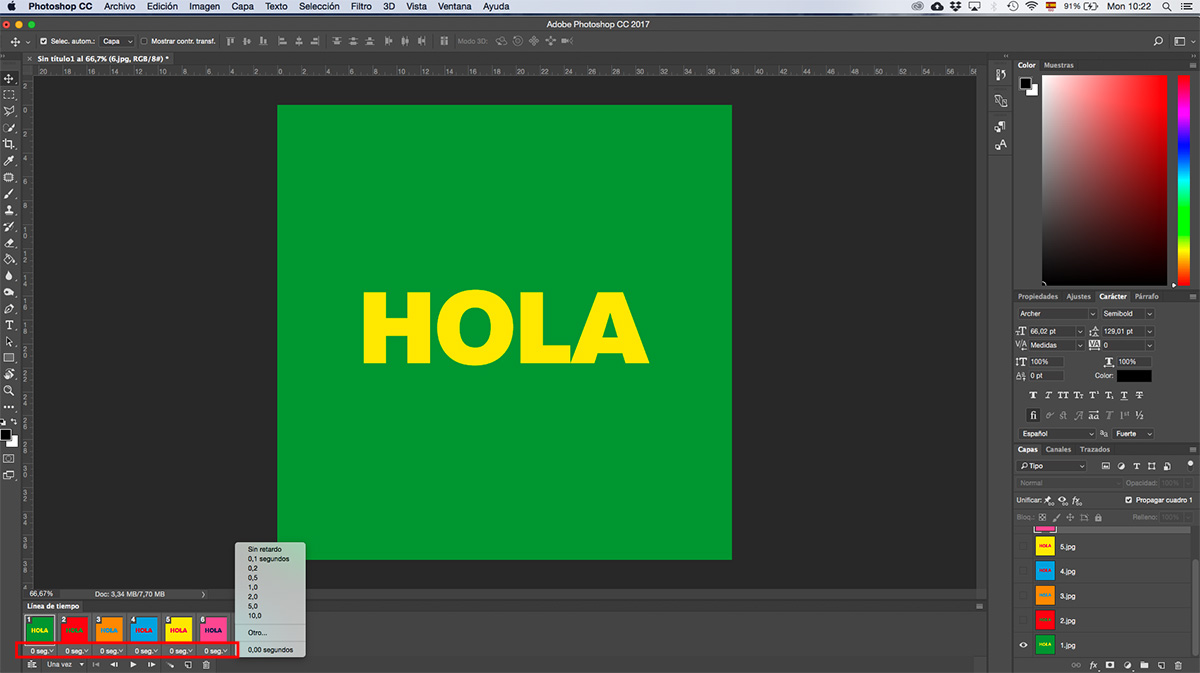Duplicate the selected frame in the timeline

click(x=188, y=664)
